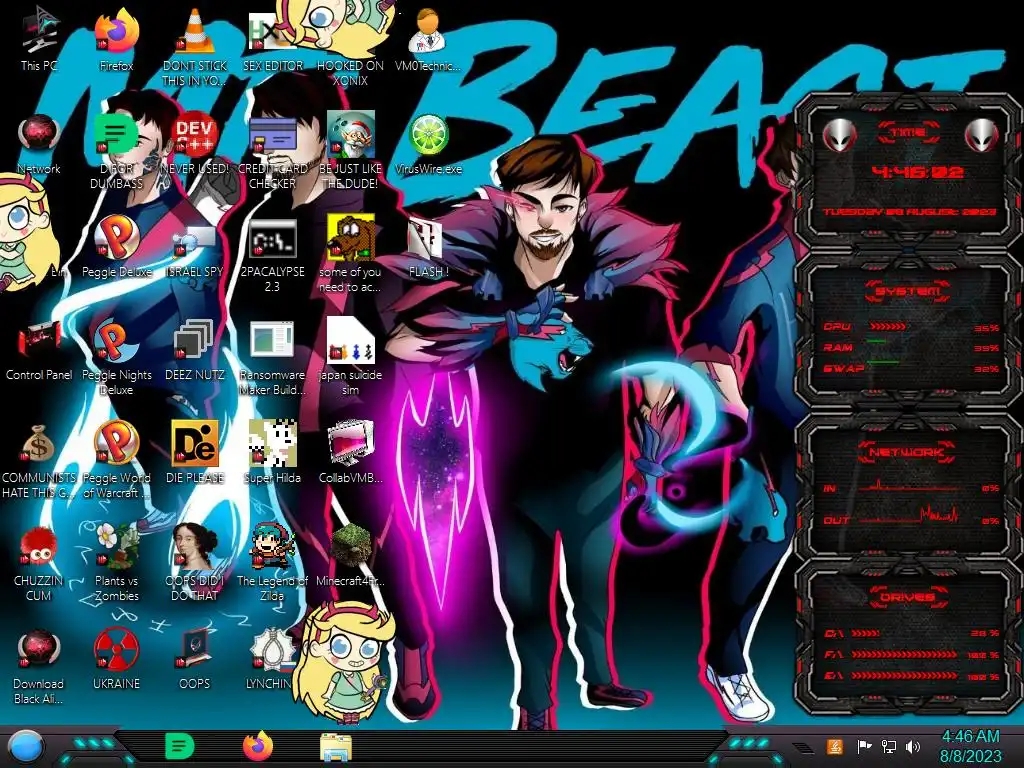Click the SYSTEM widget header
The height and width of the screenshot is (768, 1024).
(x=907, y=291)
